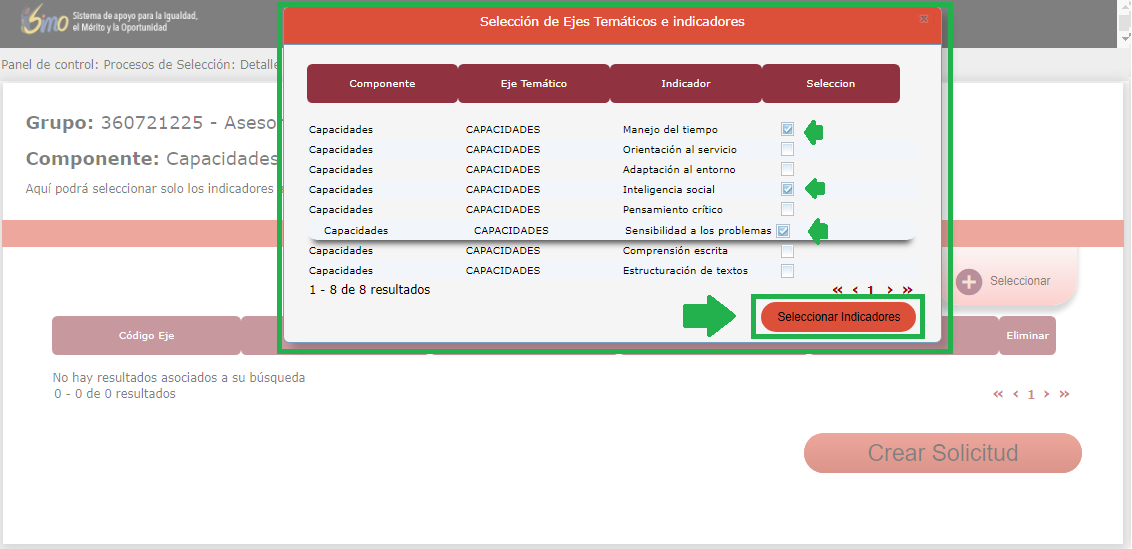Go to first page in dialog pagination

[838, 290]
